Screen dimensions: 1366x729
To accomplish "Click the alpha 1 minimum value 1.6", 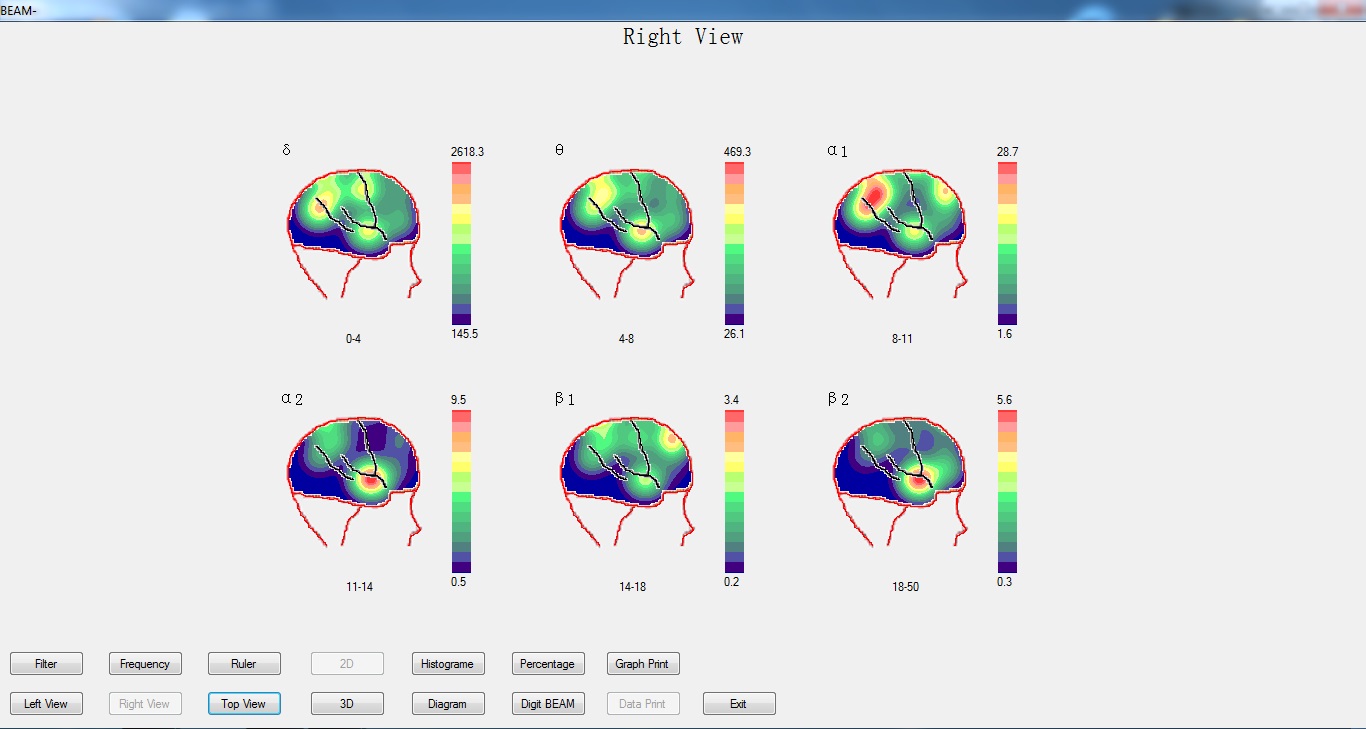I will [1005, 334].
